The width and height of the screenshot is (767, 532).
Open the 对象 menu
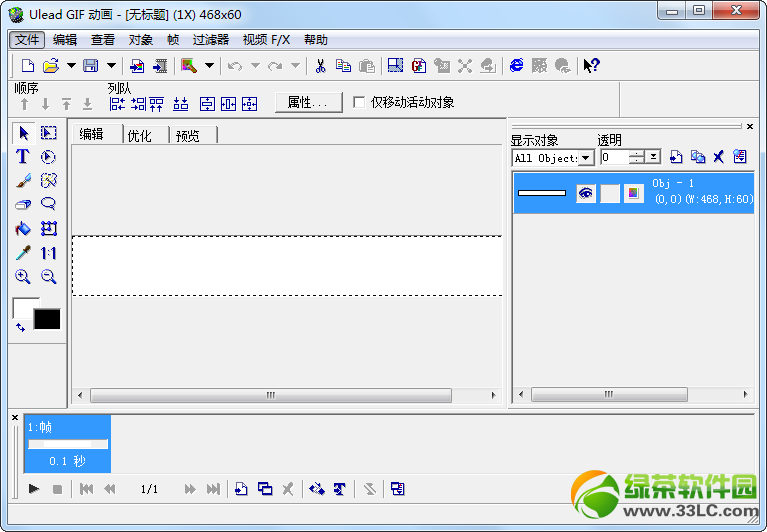(x=141, y=40)
